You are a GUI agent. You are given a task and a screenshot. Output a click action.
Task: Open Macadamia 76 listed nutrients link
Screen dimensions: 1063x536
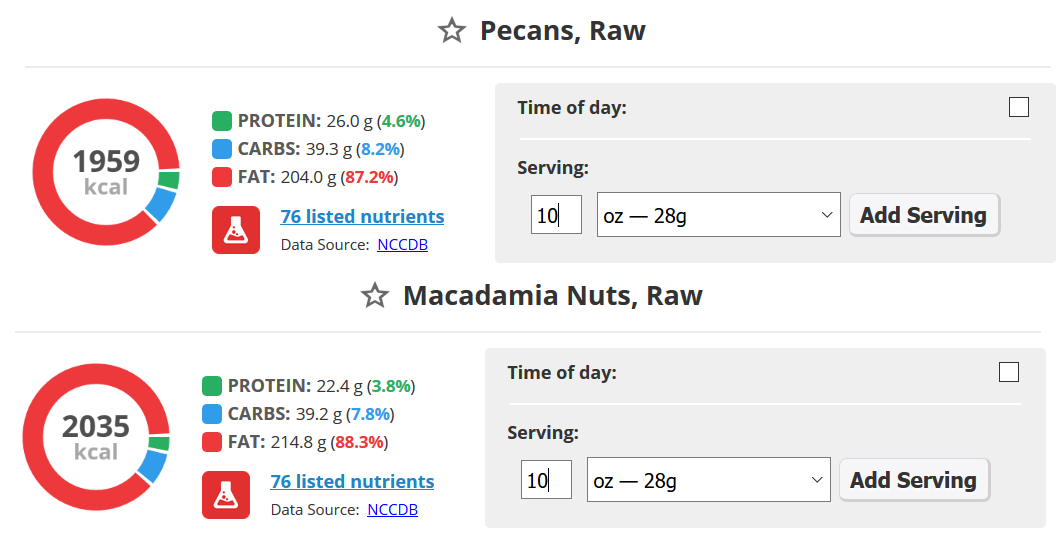click(352, 481)
